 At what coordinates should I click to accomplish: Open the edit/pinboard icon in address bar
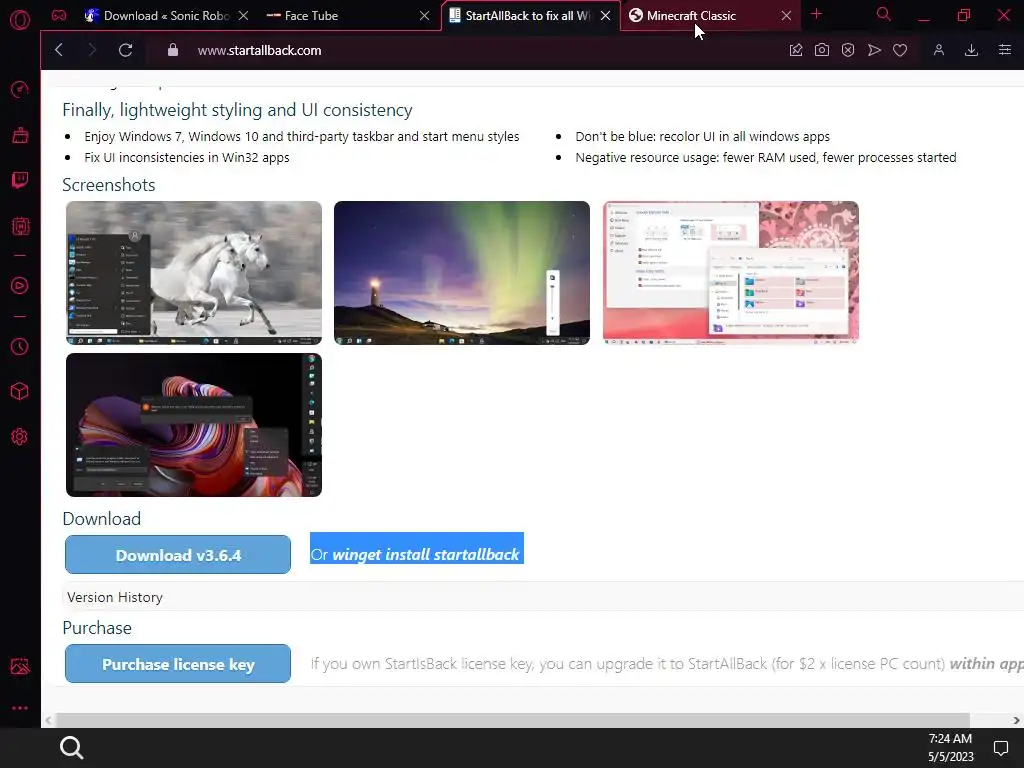click(x=795, y=50)
